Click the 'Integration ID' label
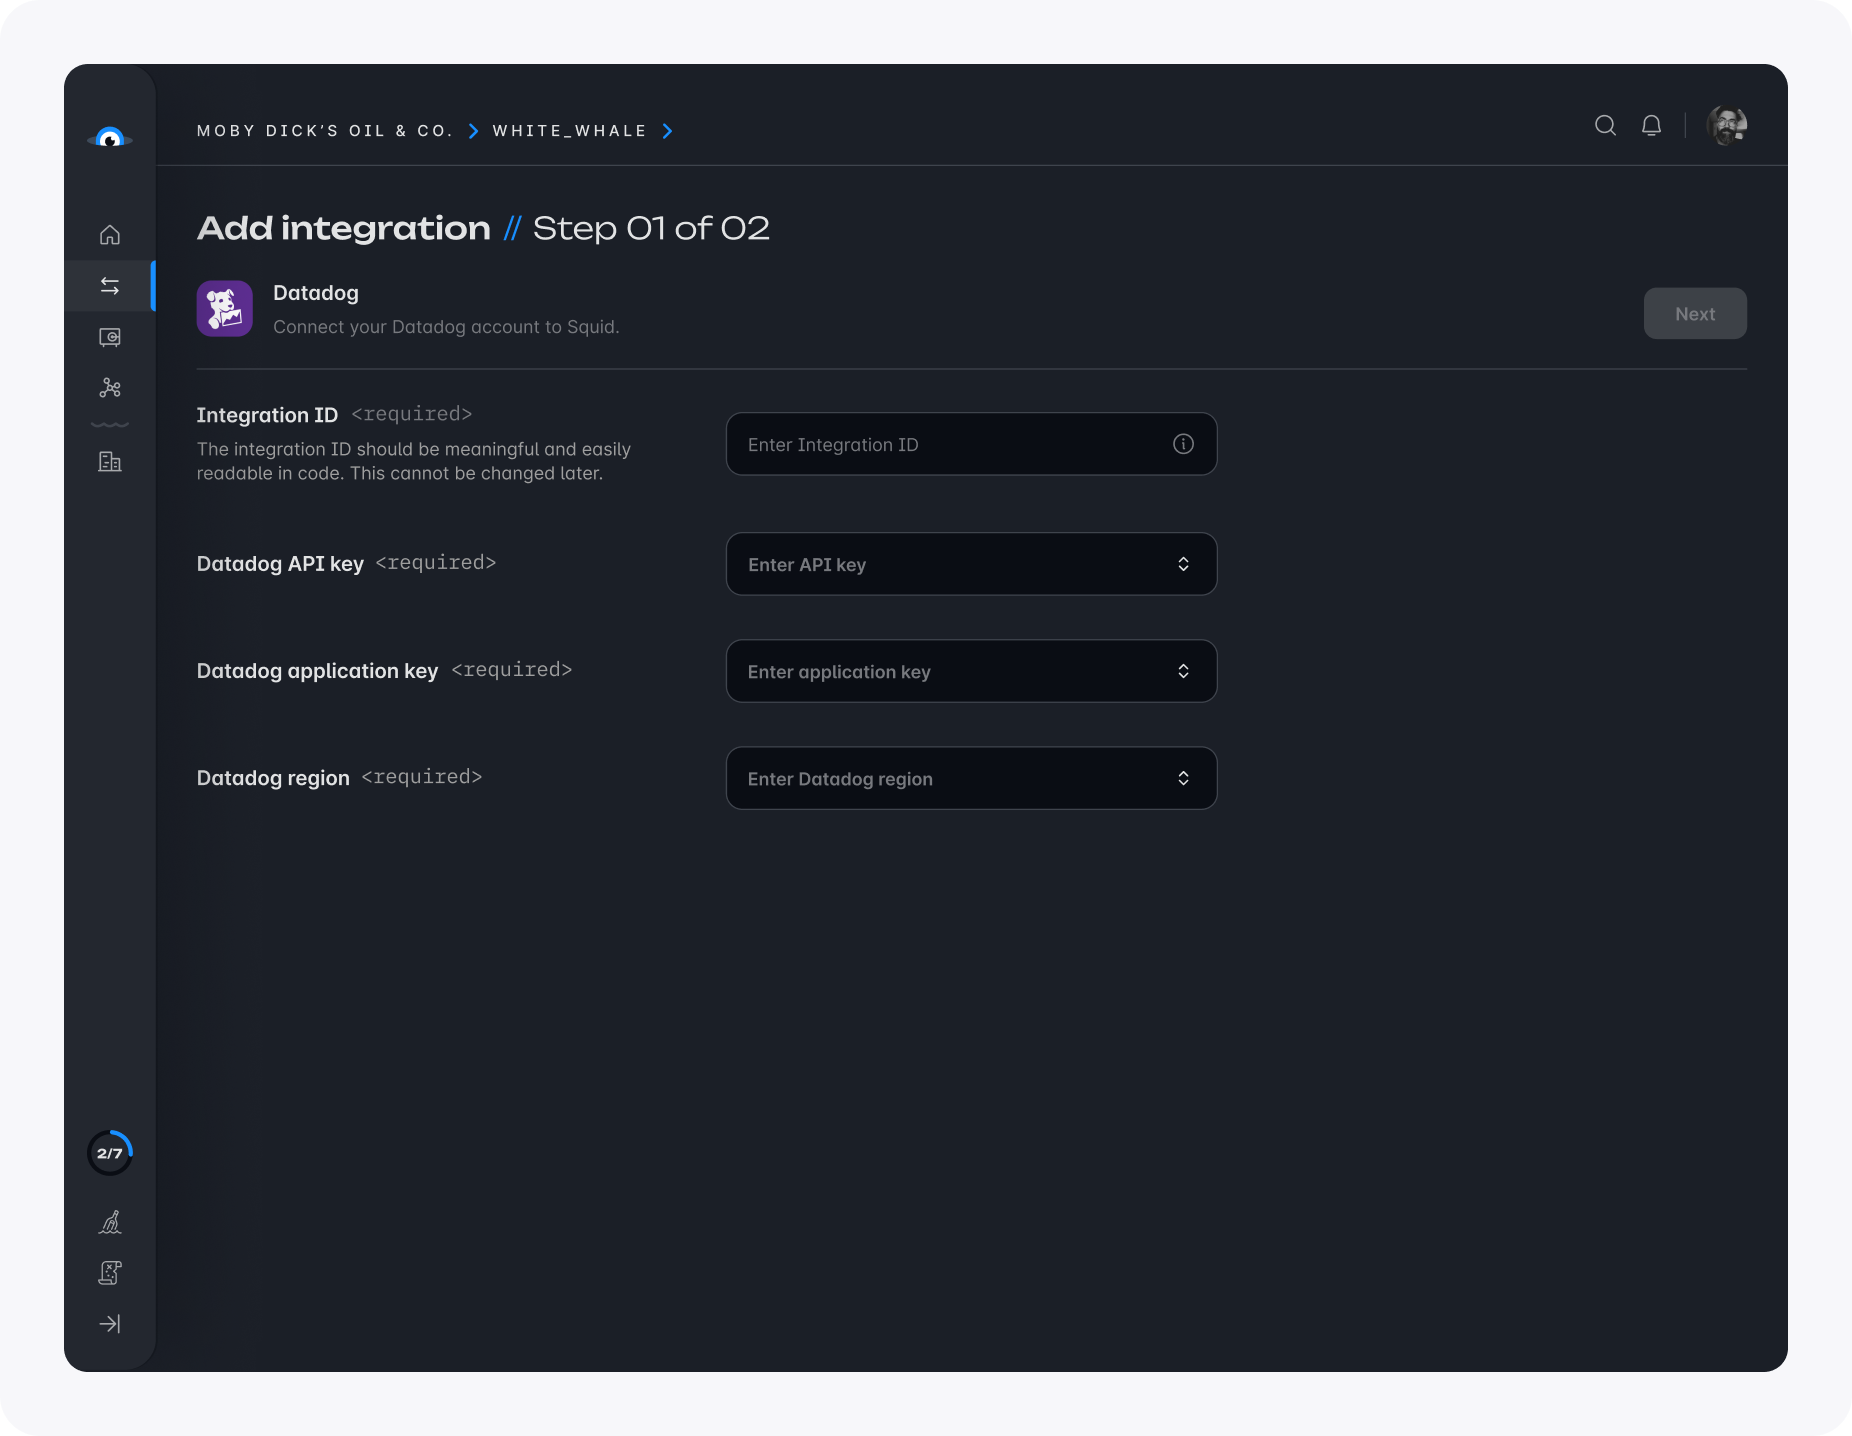This screenshot has height=1436, width=1852. (x=267, y=415)
